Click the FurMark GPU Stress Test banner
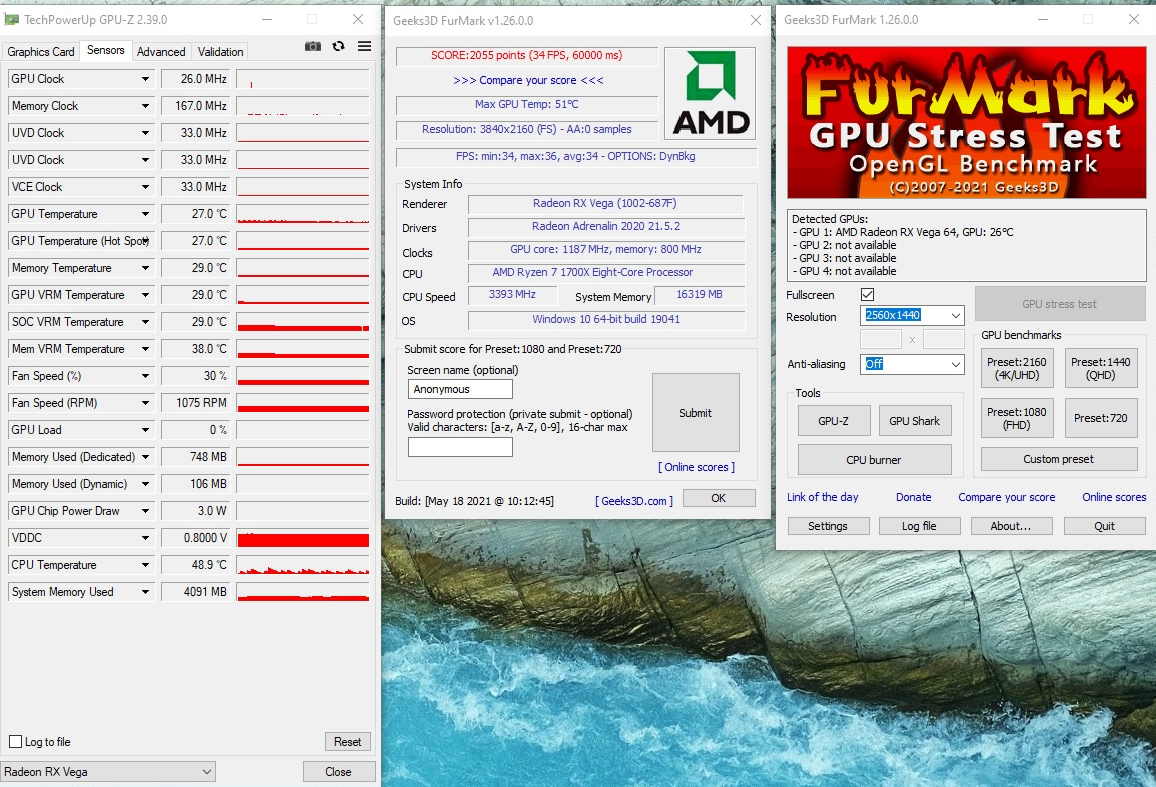1156x787 pixels. point(967,122)
